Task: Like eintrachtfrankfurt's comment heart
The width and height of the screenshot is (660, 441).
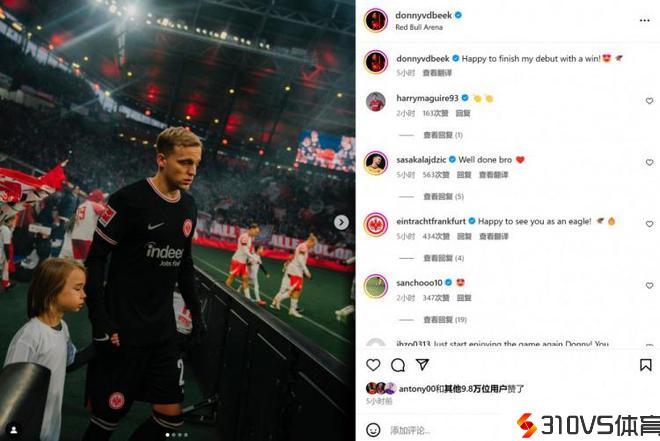Action: [x=649, y=224]
